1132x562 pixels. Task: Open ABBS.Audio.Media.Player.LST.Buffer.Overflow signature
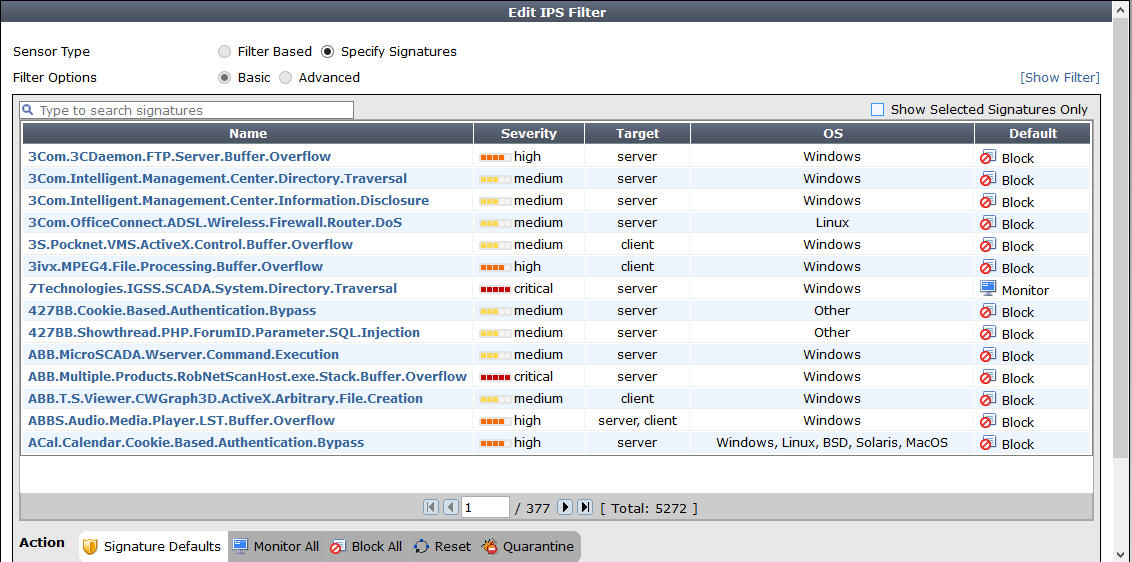click(x=181, y=420)
